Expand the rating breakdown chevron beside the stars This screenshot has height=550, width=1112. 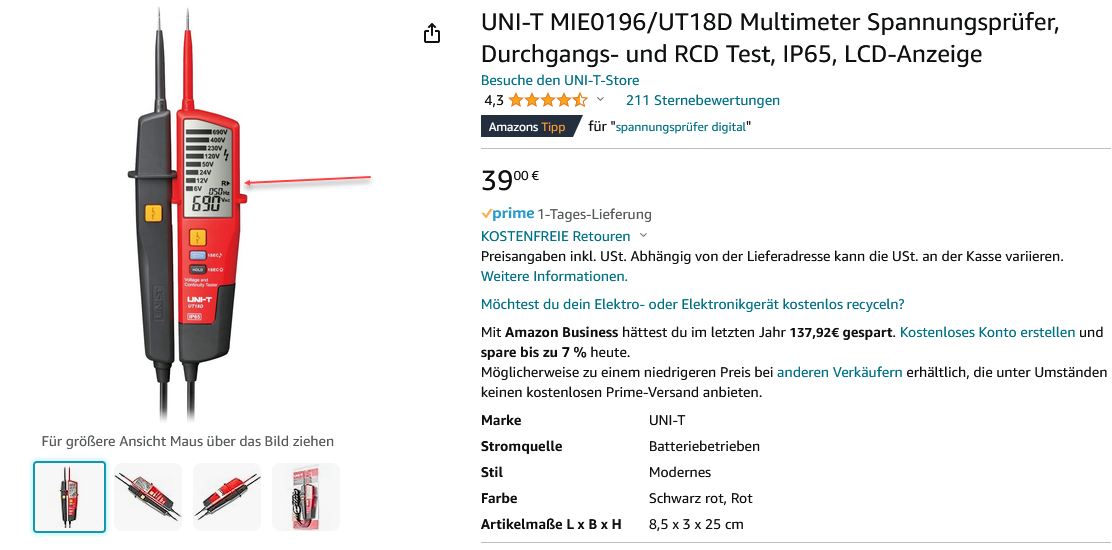(x=600, y=100)
